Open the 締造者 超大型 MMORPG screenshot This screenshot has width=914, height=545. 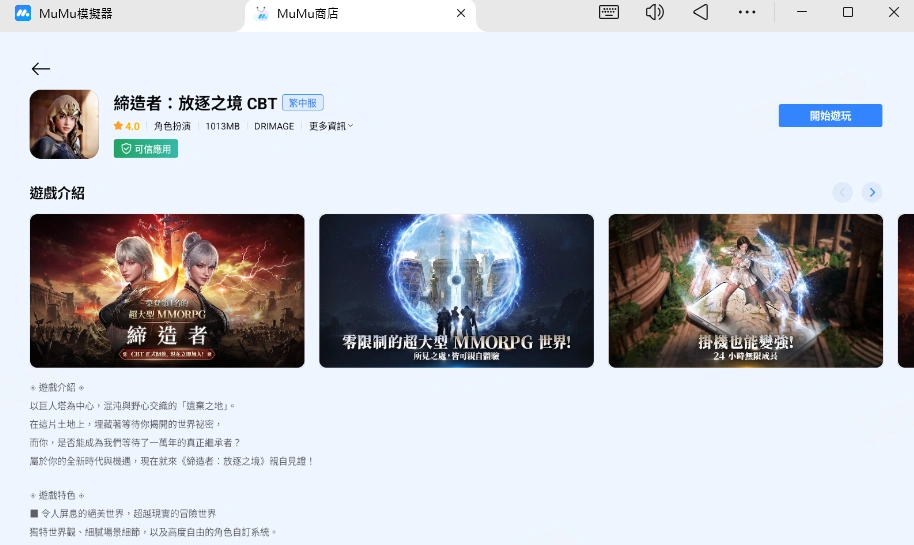[x=167, y=291]
